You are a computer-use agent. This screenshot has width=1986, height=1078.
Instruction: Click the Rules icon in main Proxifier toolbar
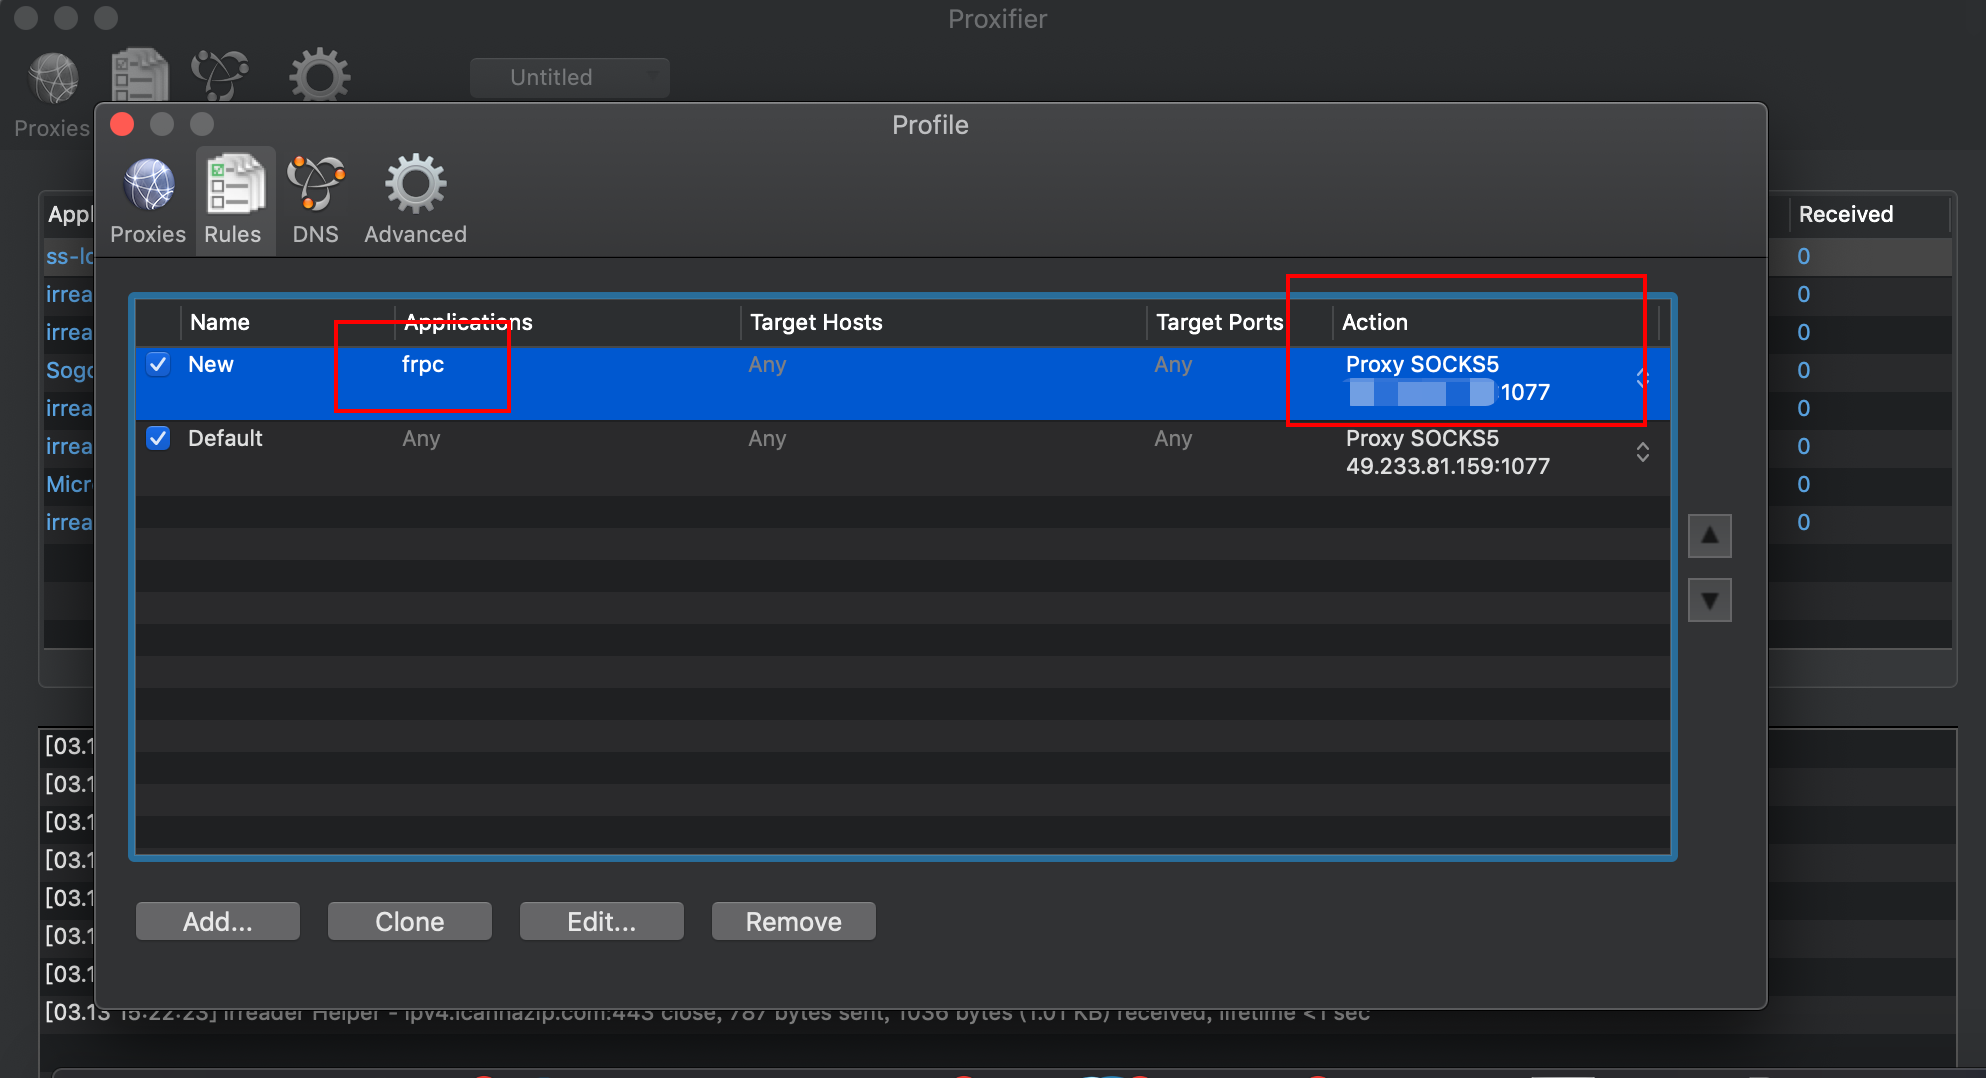pos(139,75)
